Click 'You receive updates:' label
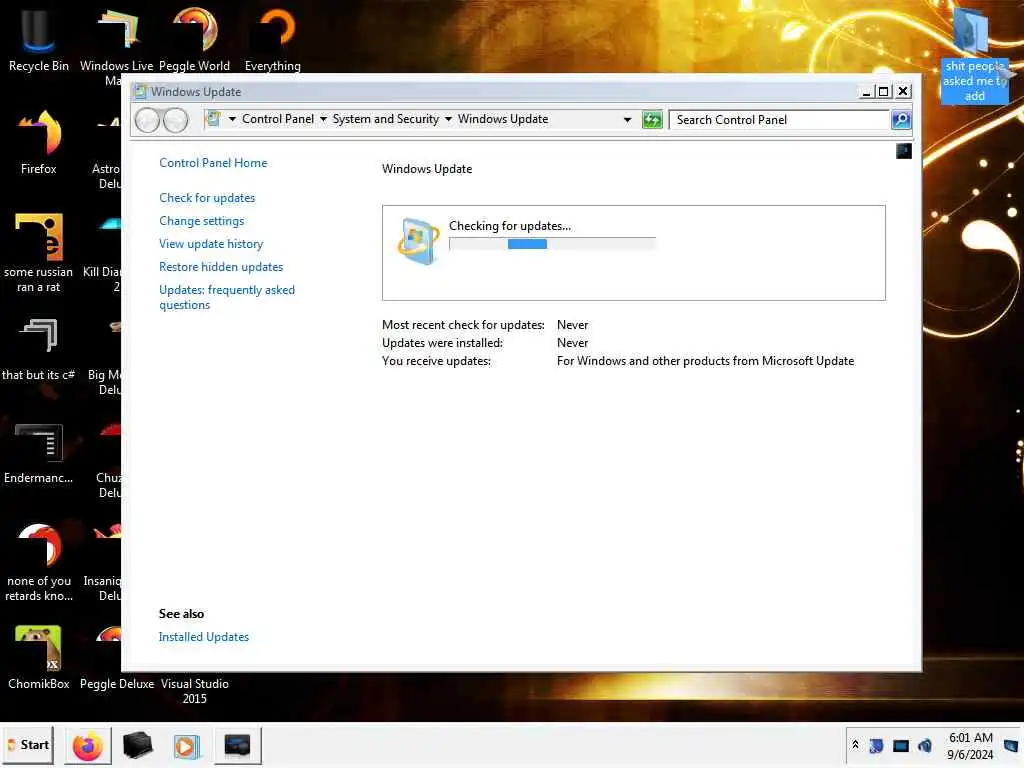 click(436, 360)
